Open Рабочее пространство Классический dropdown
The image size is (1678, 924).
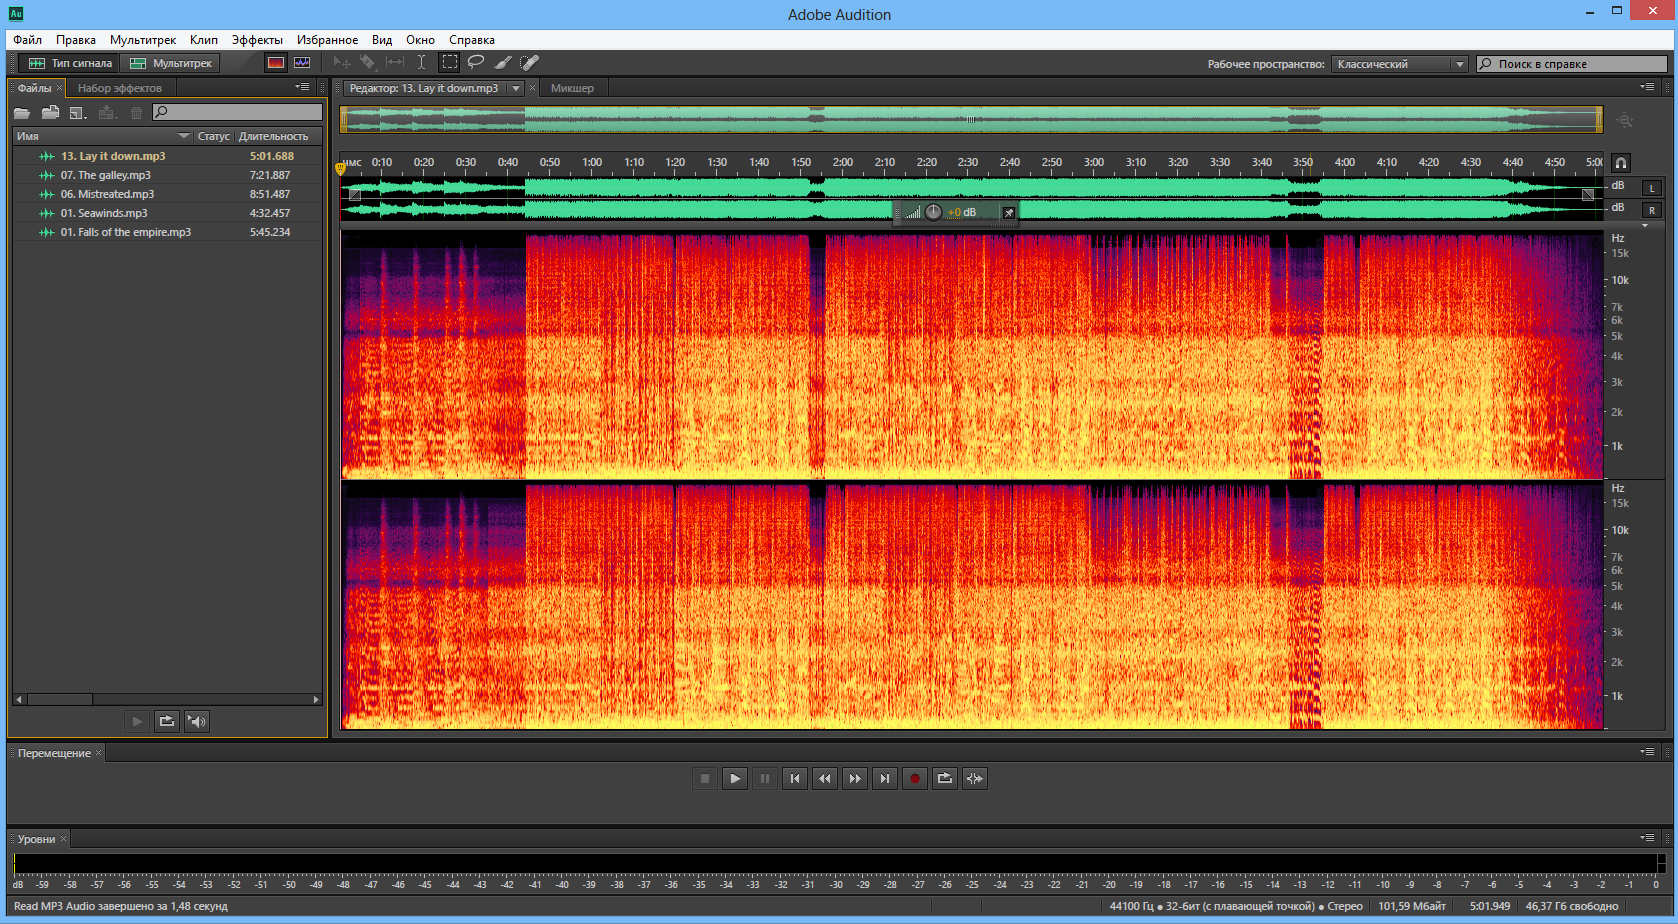click(1400, 64)
